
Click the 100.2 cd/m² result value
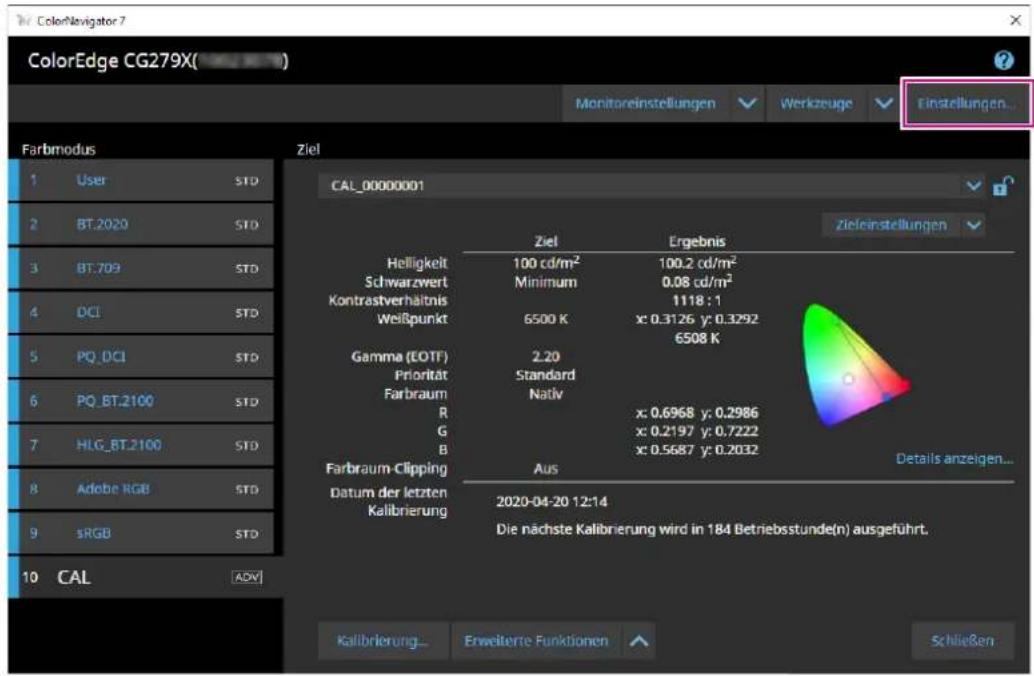697,263
